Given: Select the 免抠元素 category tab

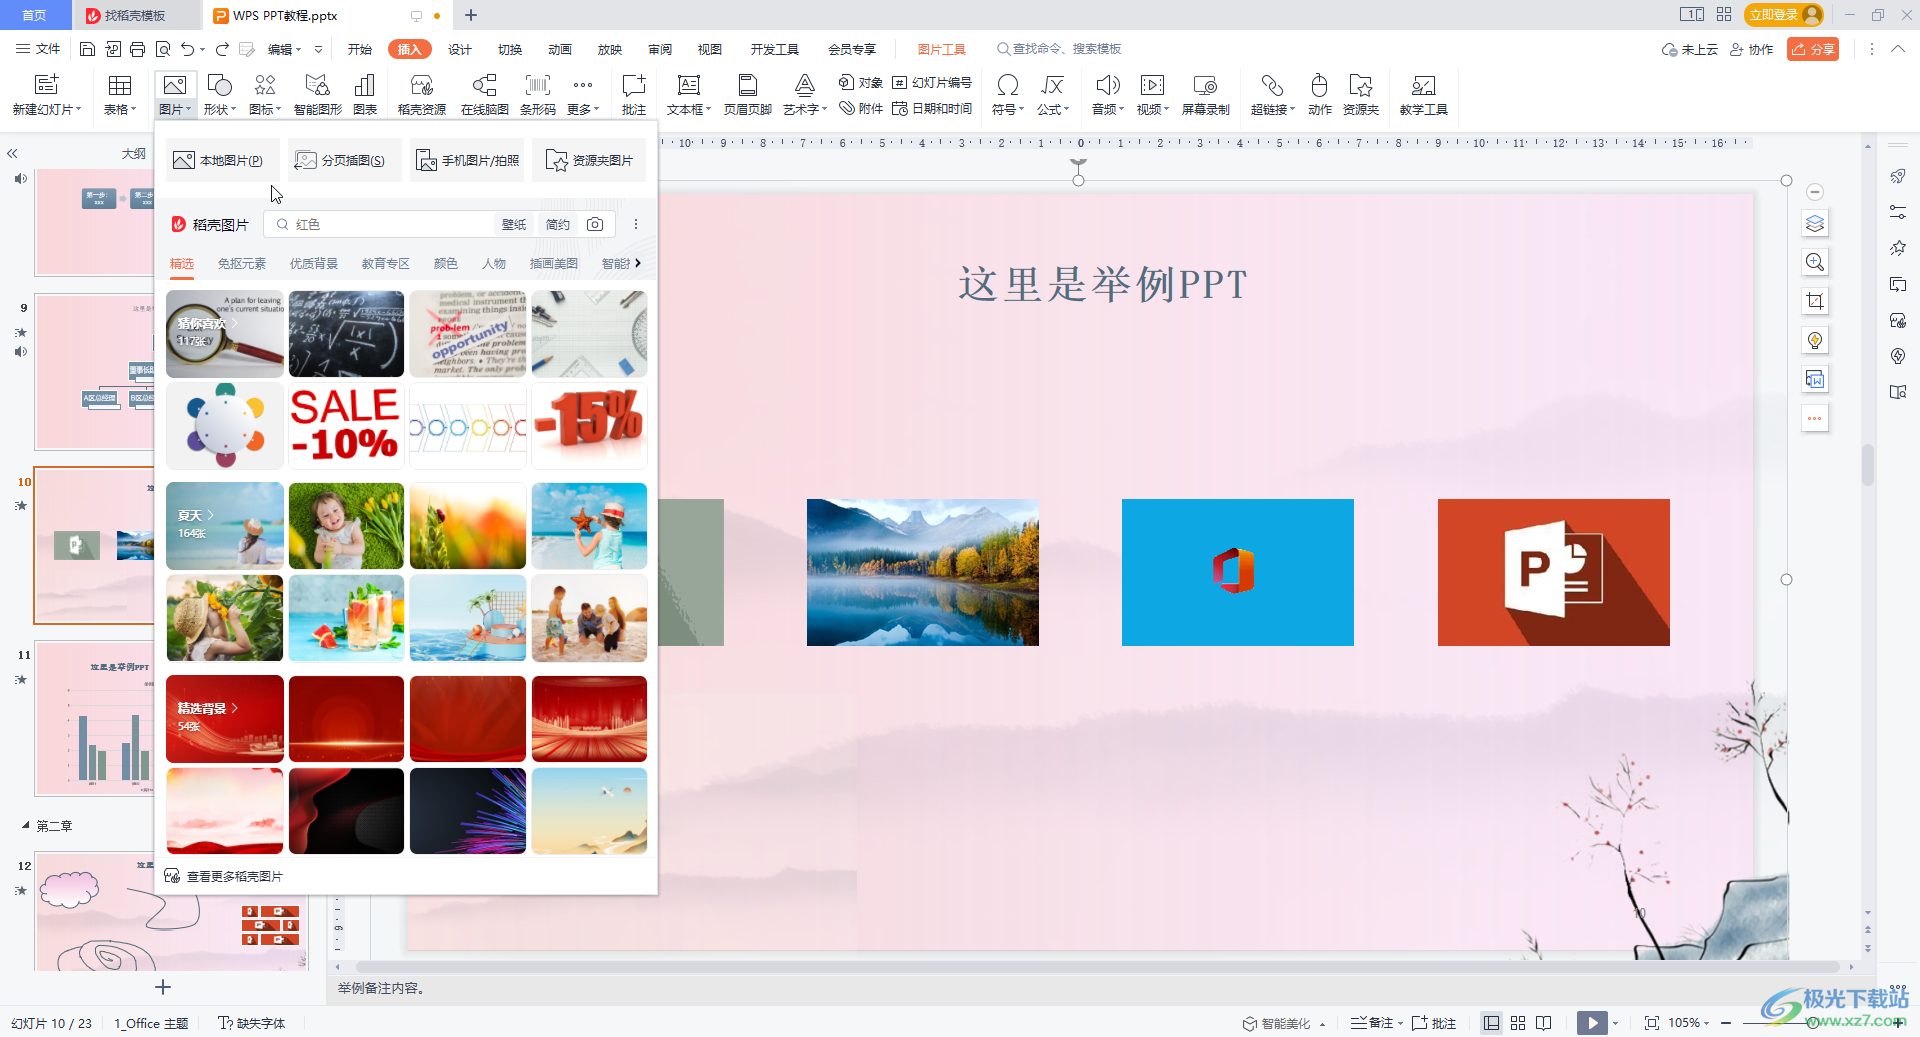Looking at the screenshot, I should (x=242, y=263).
